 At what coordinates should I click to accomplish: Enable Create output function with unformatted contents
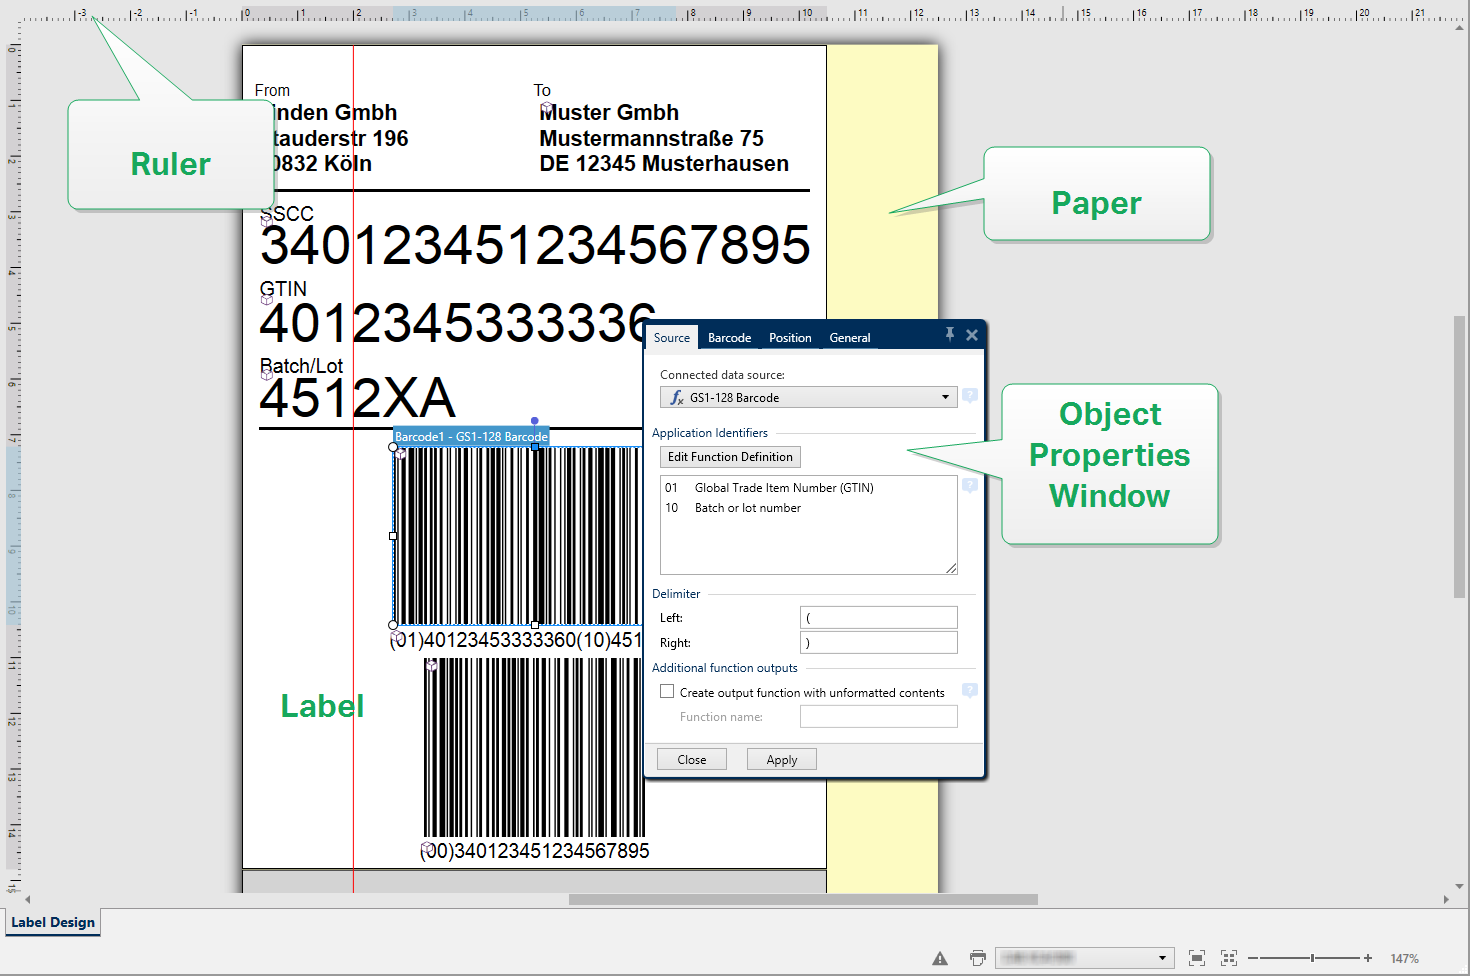coord(667,692)
